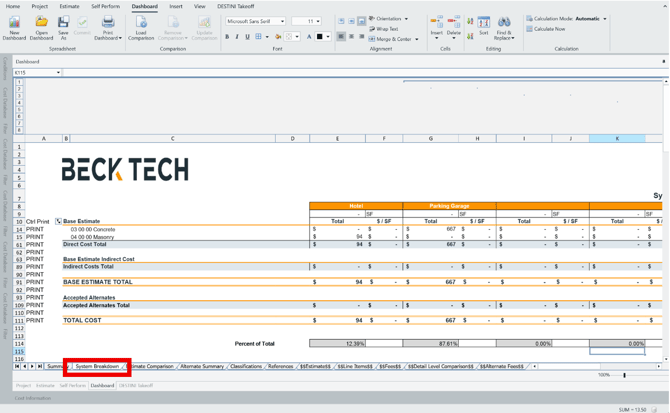Open the Find & Replace binoculars tool
The height and width of the screenshot is (413, 670).
point(504,23)
